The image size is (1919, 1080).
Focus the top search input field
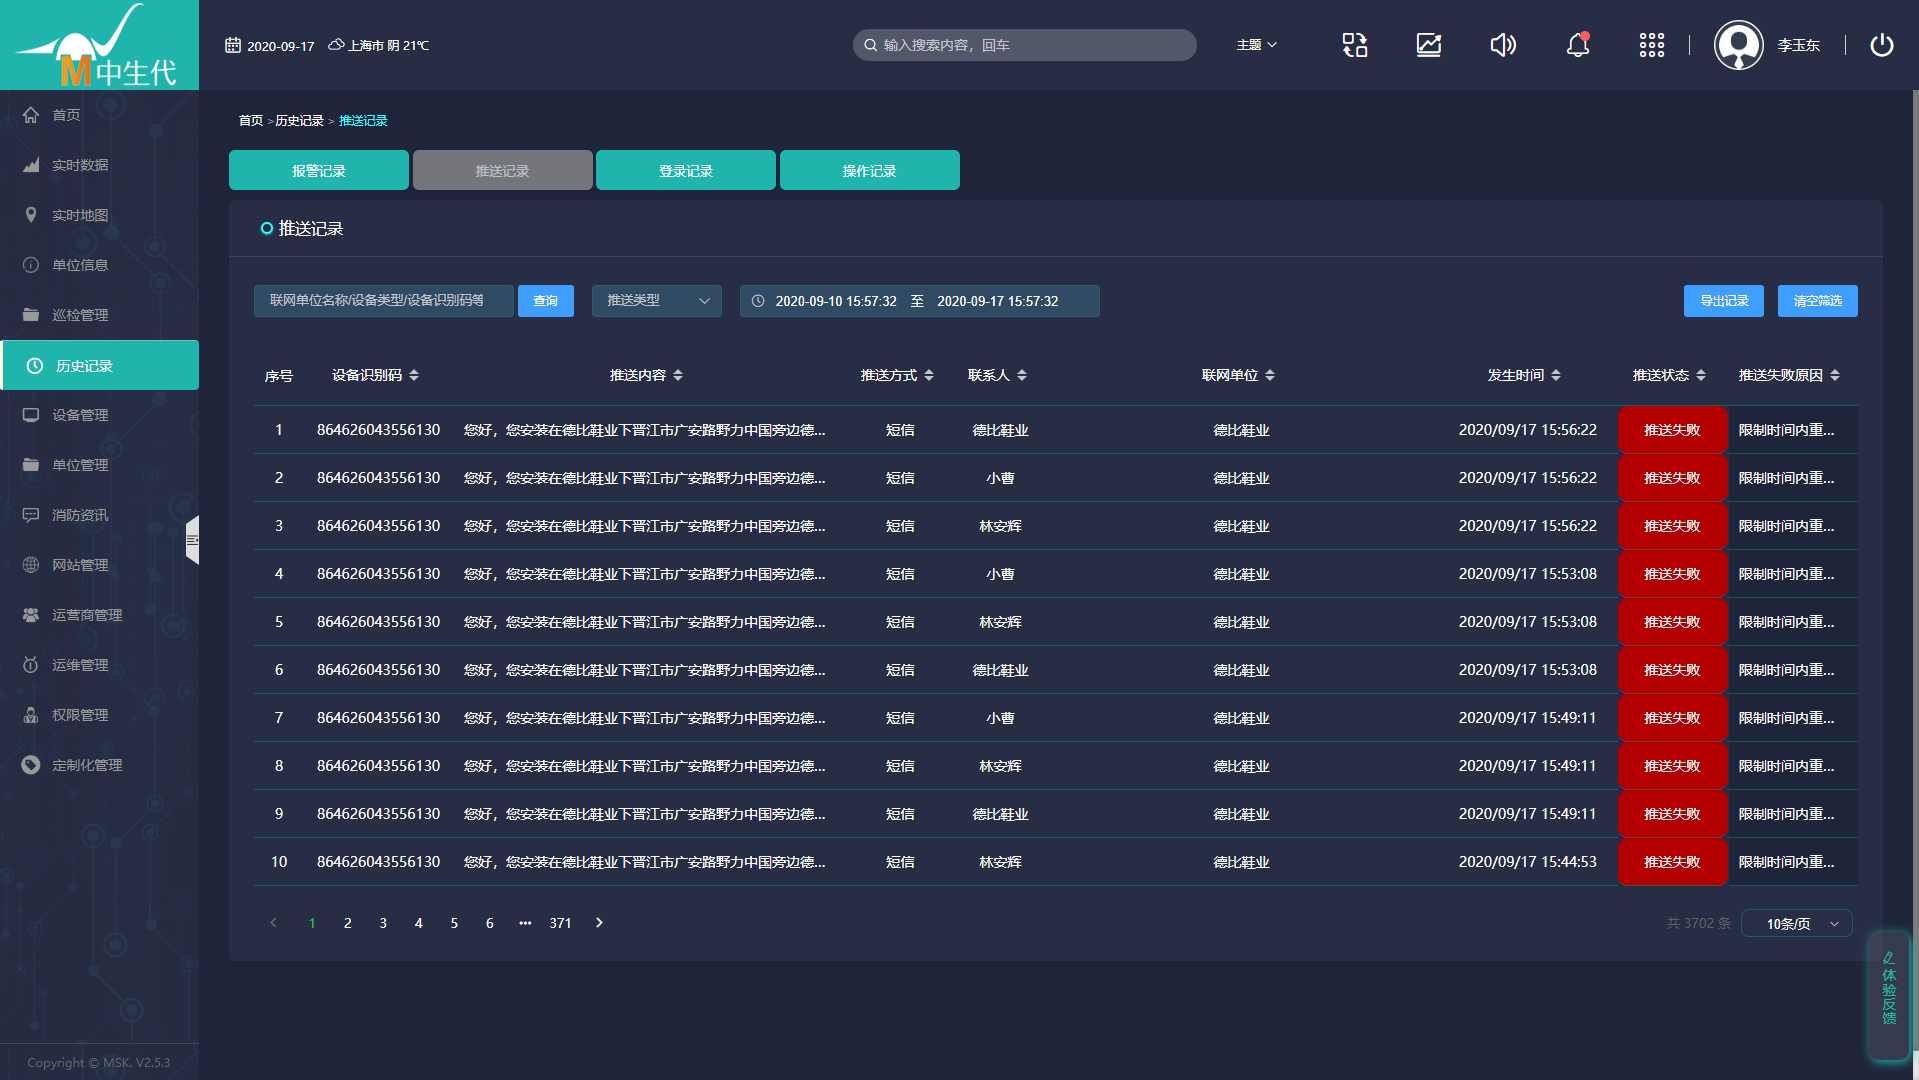click(x=1030, y=45)
